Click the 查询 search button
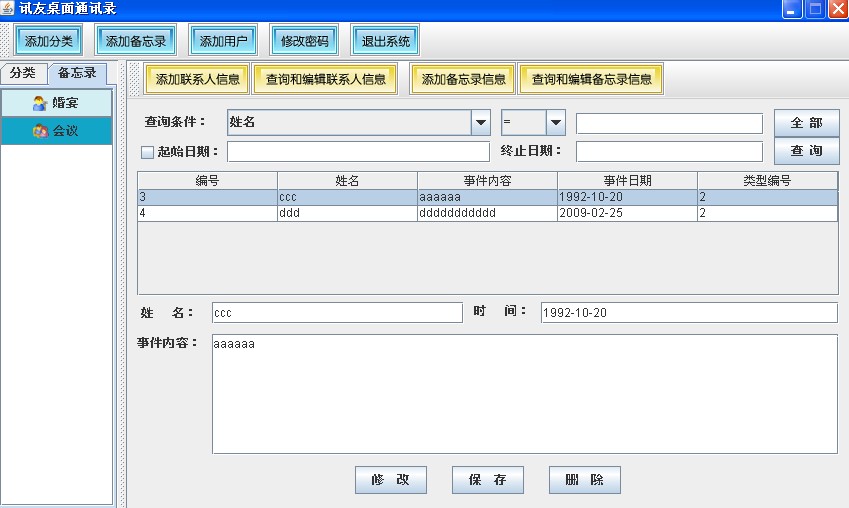The height and width of the screenshot is (508, 849). [x=807, y=151]
